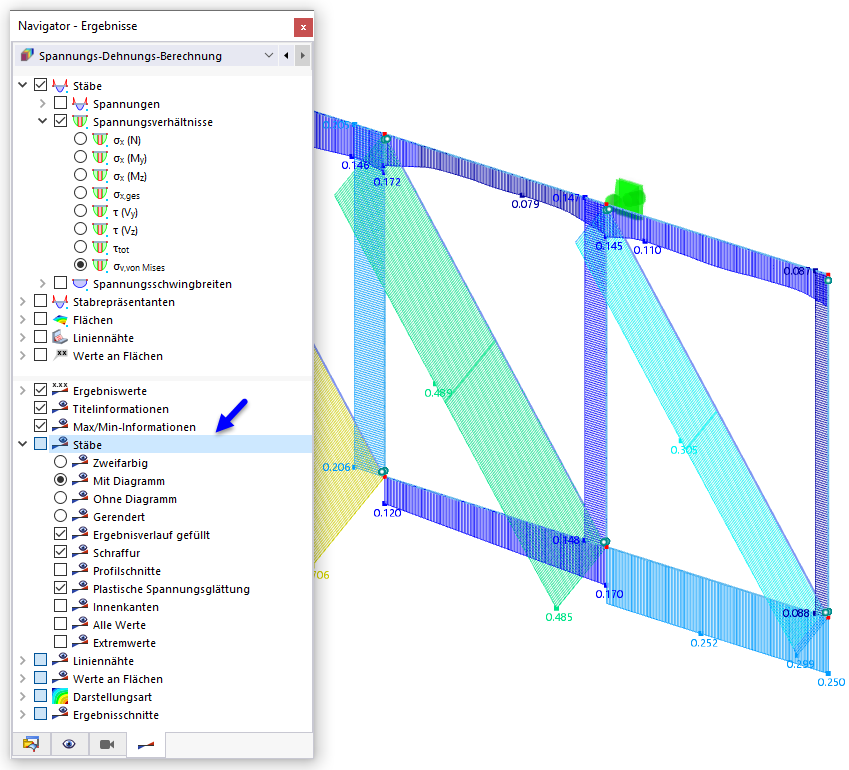Select the σx,ges radio button
The width and height of the screenshot is (849, 770).
(80, 192)
